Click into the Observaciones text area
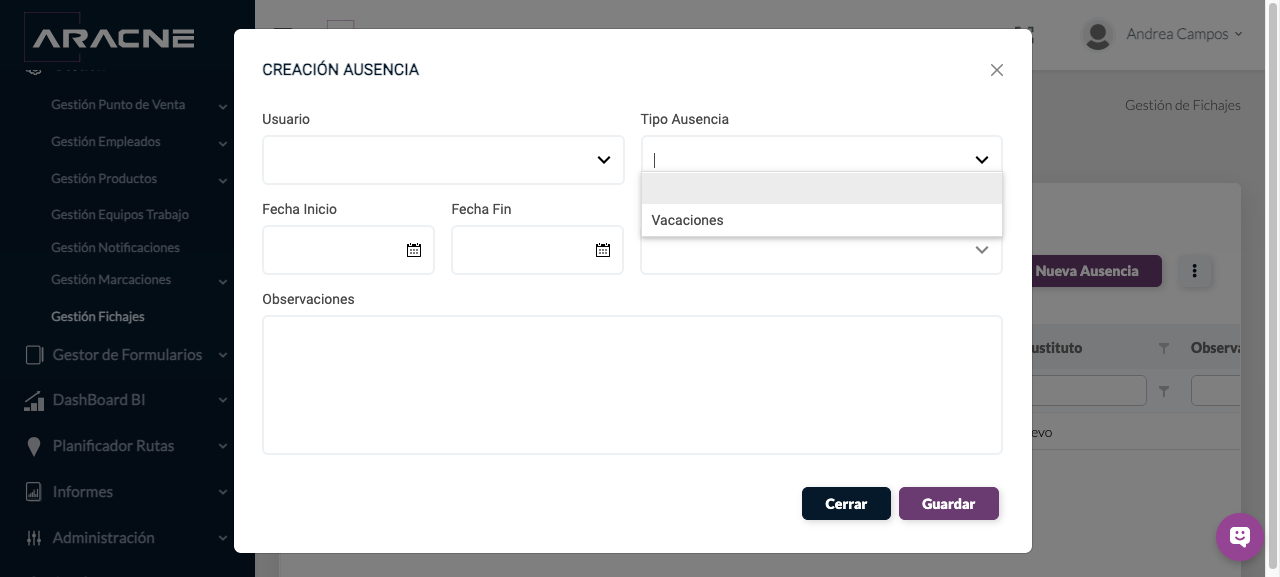This screenshot has height=577, width=1280. (x=632, y=385)
